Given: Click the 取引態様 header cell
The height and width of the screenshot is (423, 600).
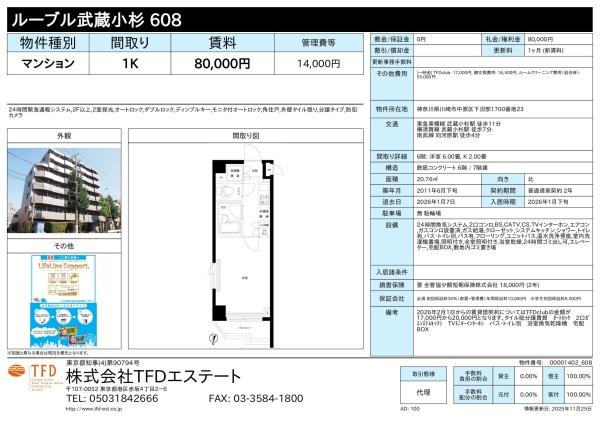Looking at the screenshot, I should (423, 374).
